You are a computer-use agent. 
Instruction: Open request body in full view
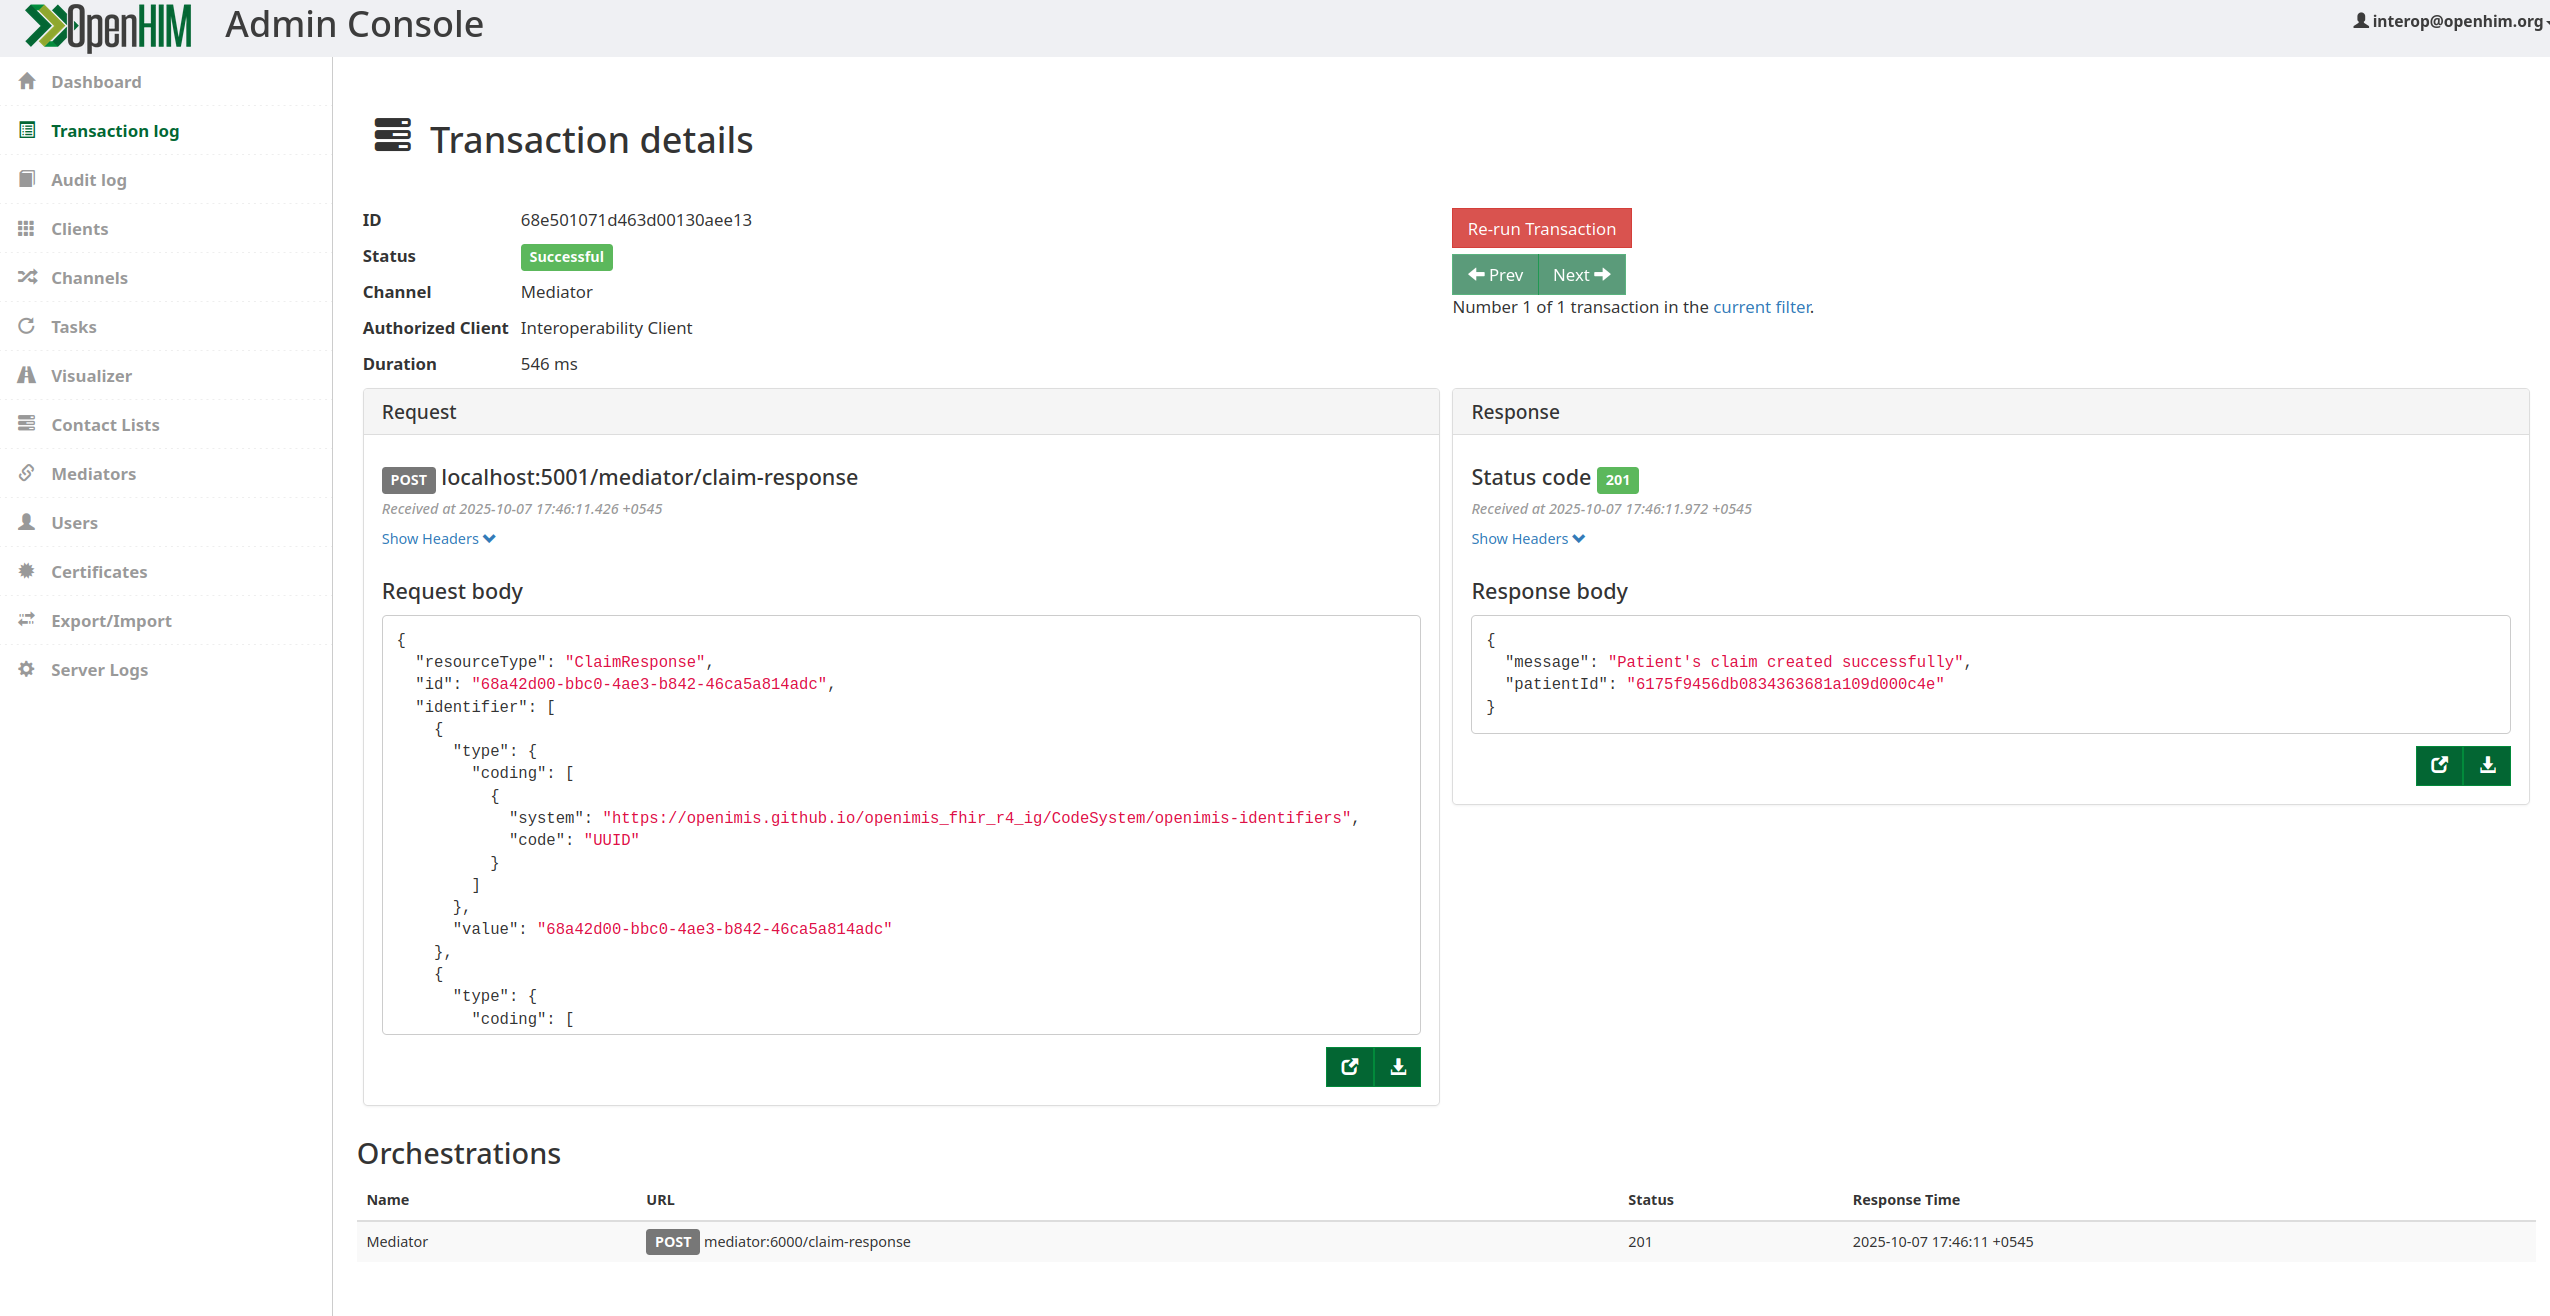(1349, 1066)
